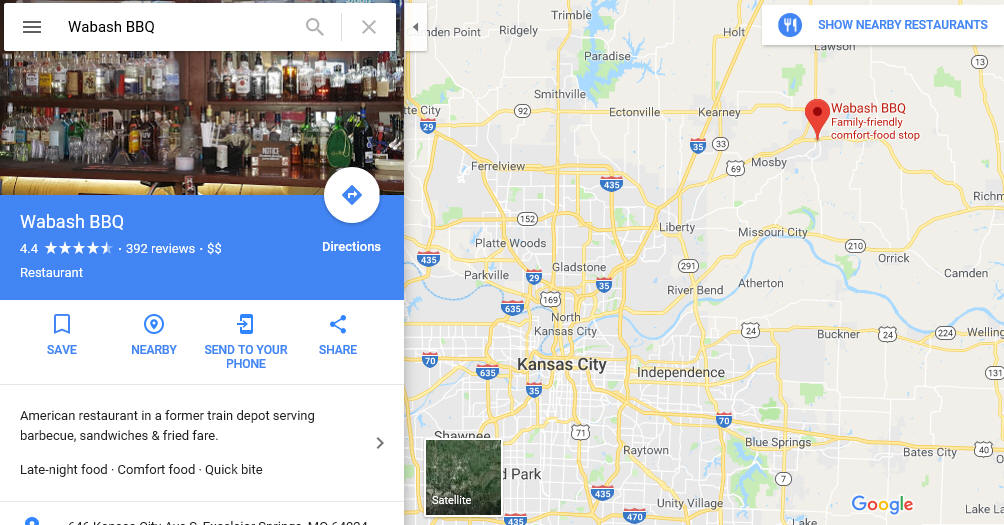Save Wabash BBQ with bookmark icon

tap(61, 324)
